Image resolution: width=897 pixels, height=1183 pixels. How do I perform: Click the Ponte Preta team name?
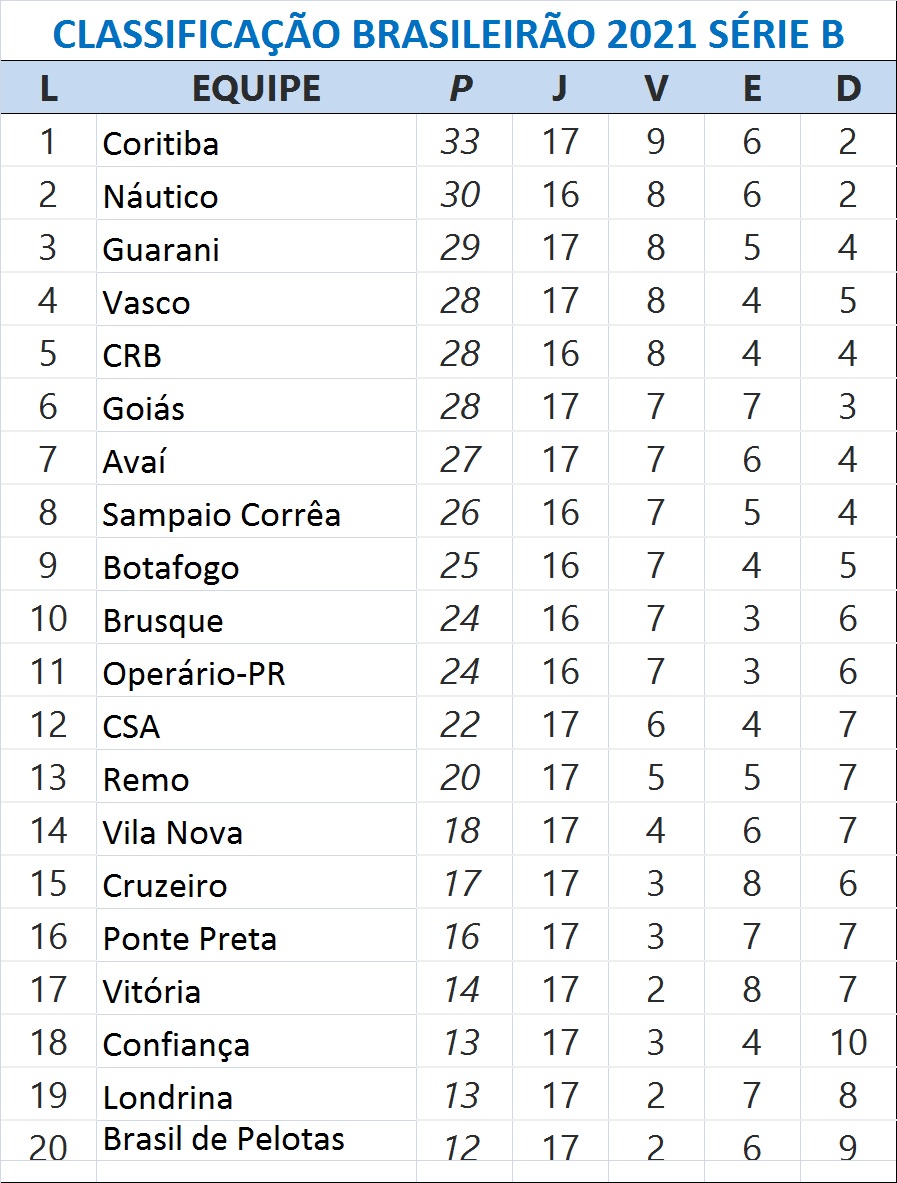tap(190, 938)
